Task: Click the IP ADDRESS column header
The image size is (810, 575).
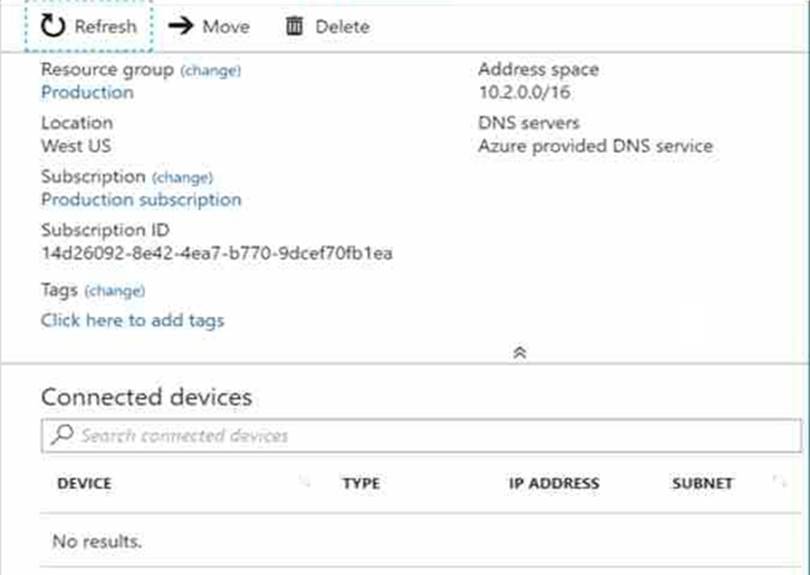Action: [554, 483]
